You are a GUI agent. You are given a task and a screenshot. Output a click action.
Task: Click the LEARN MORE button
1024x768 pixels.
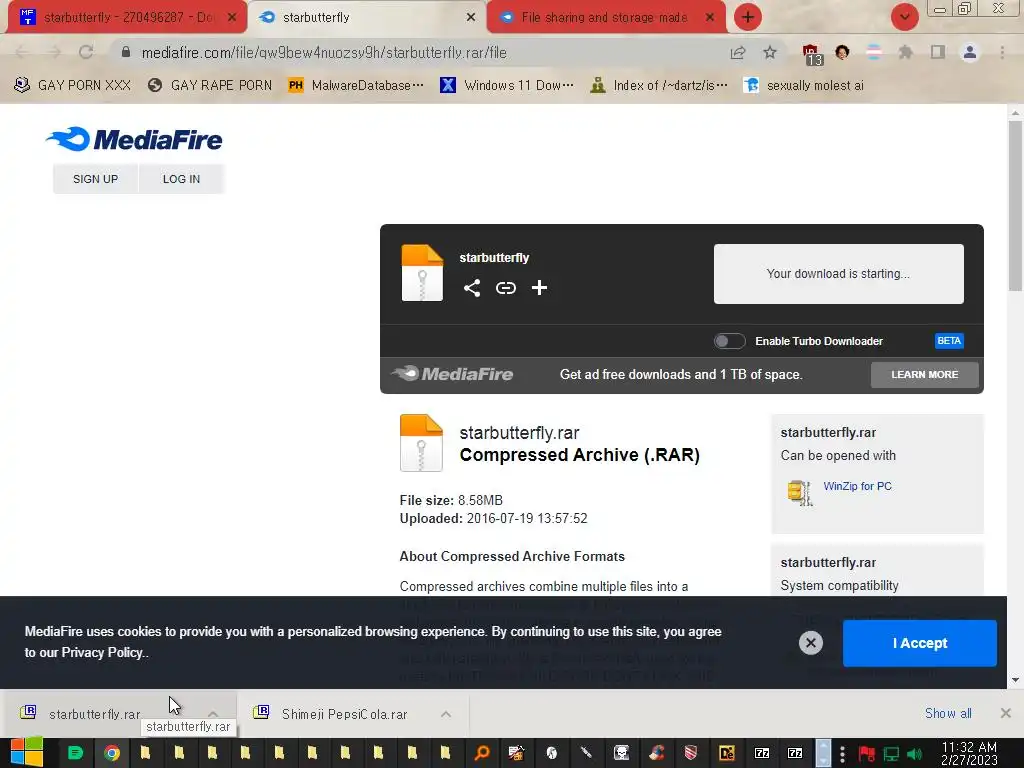tap(924, 375)
